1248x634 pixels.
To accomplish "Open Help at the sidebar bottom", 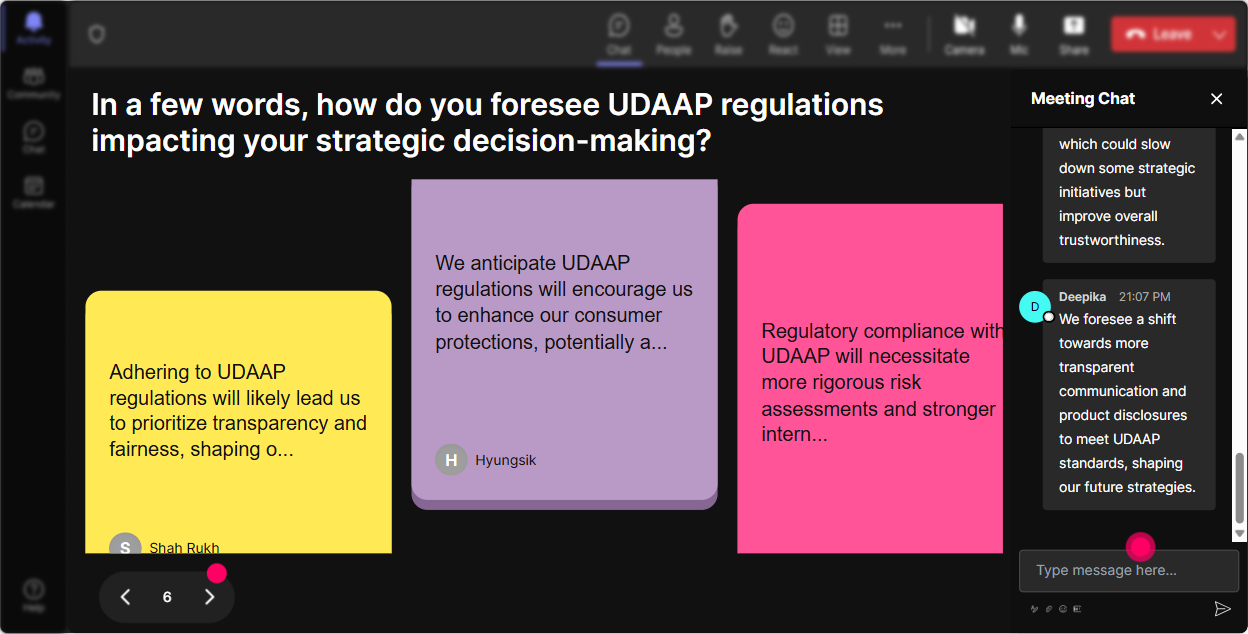I will (x=34, y=595).
